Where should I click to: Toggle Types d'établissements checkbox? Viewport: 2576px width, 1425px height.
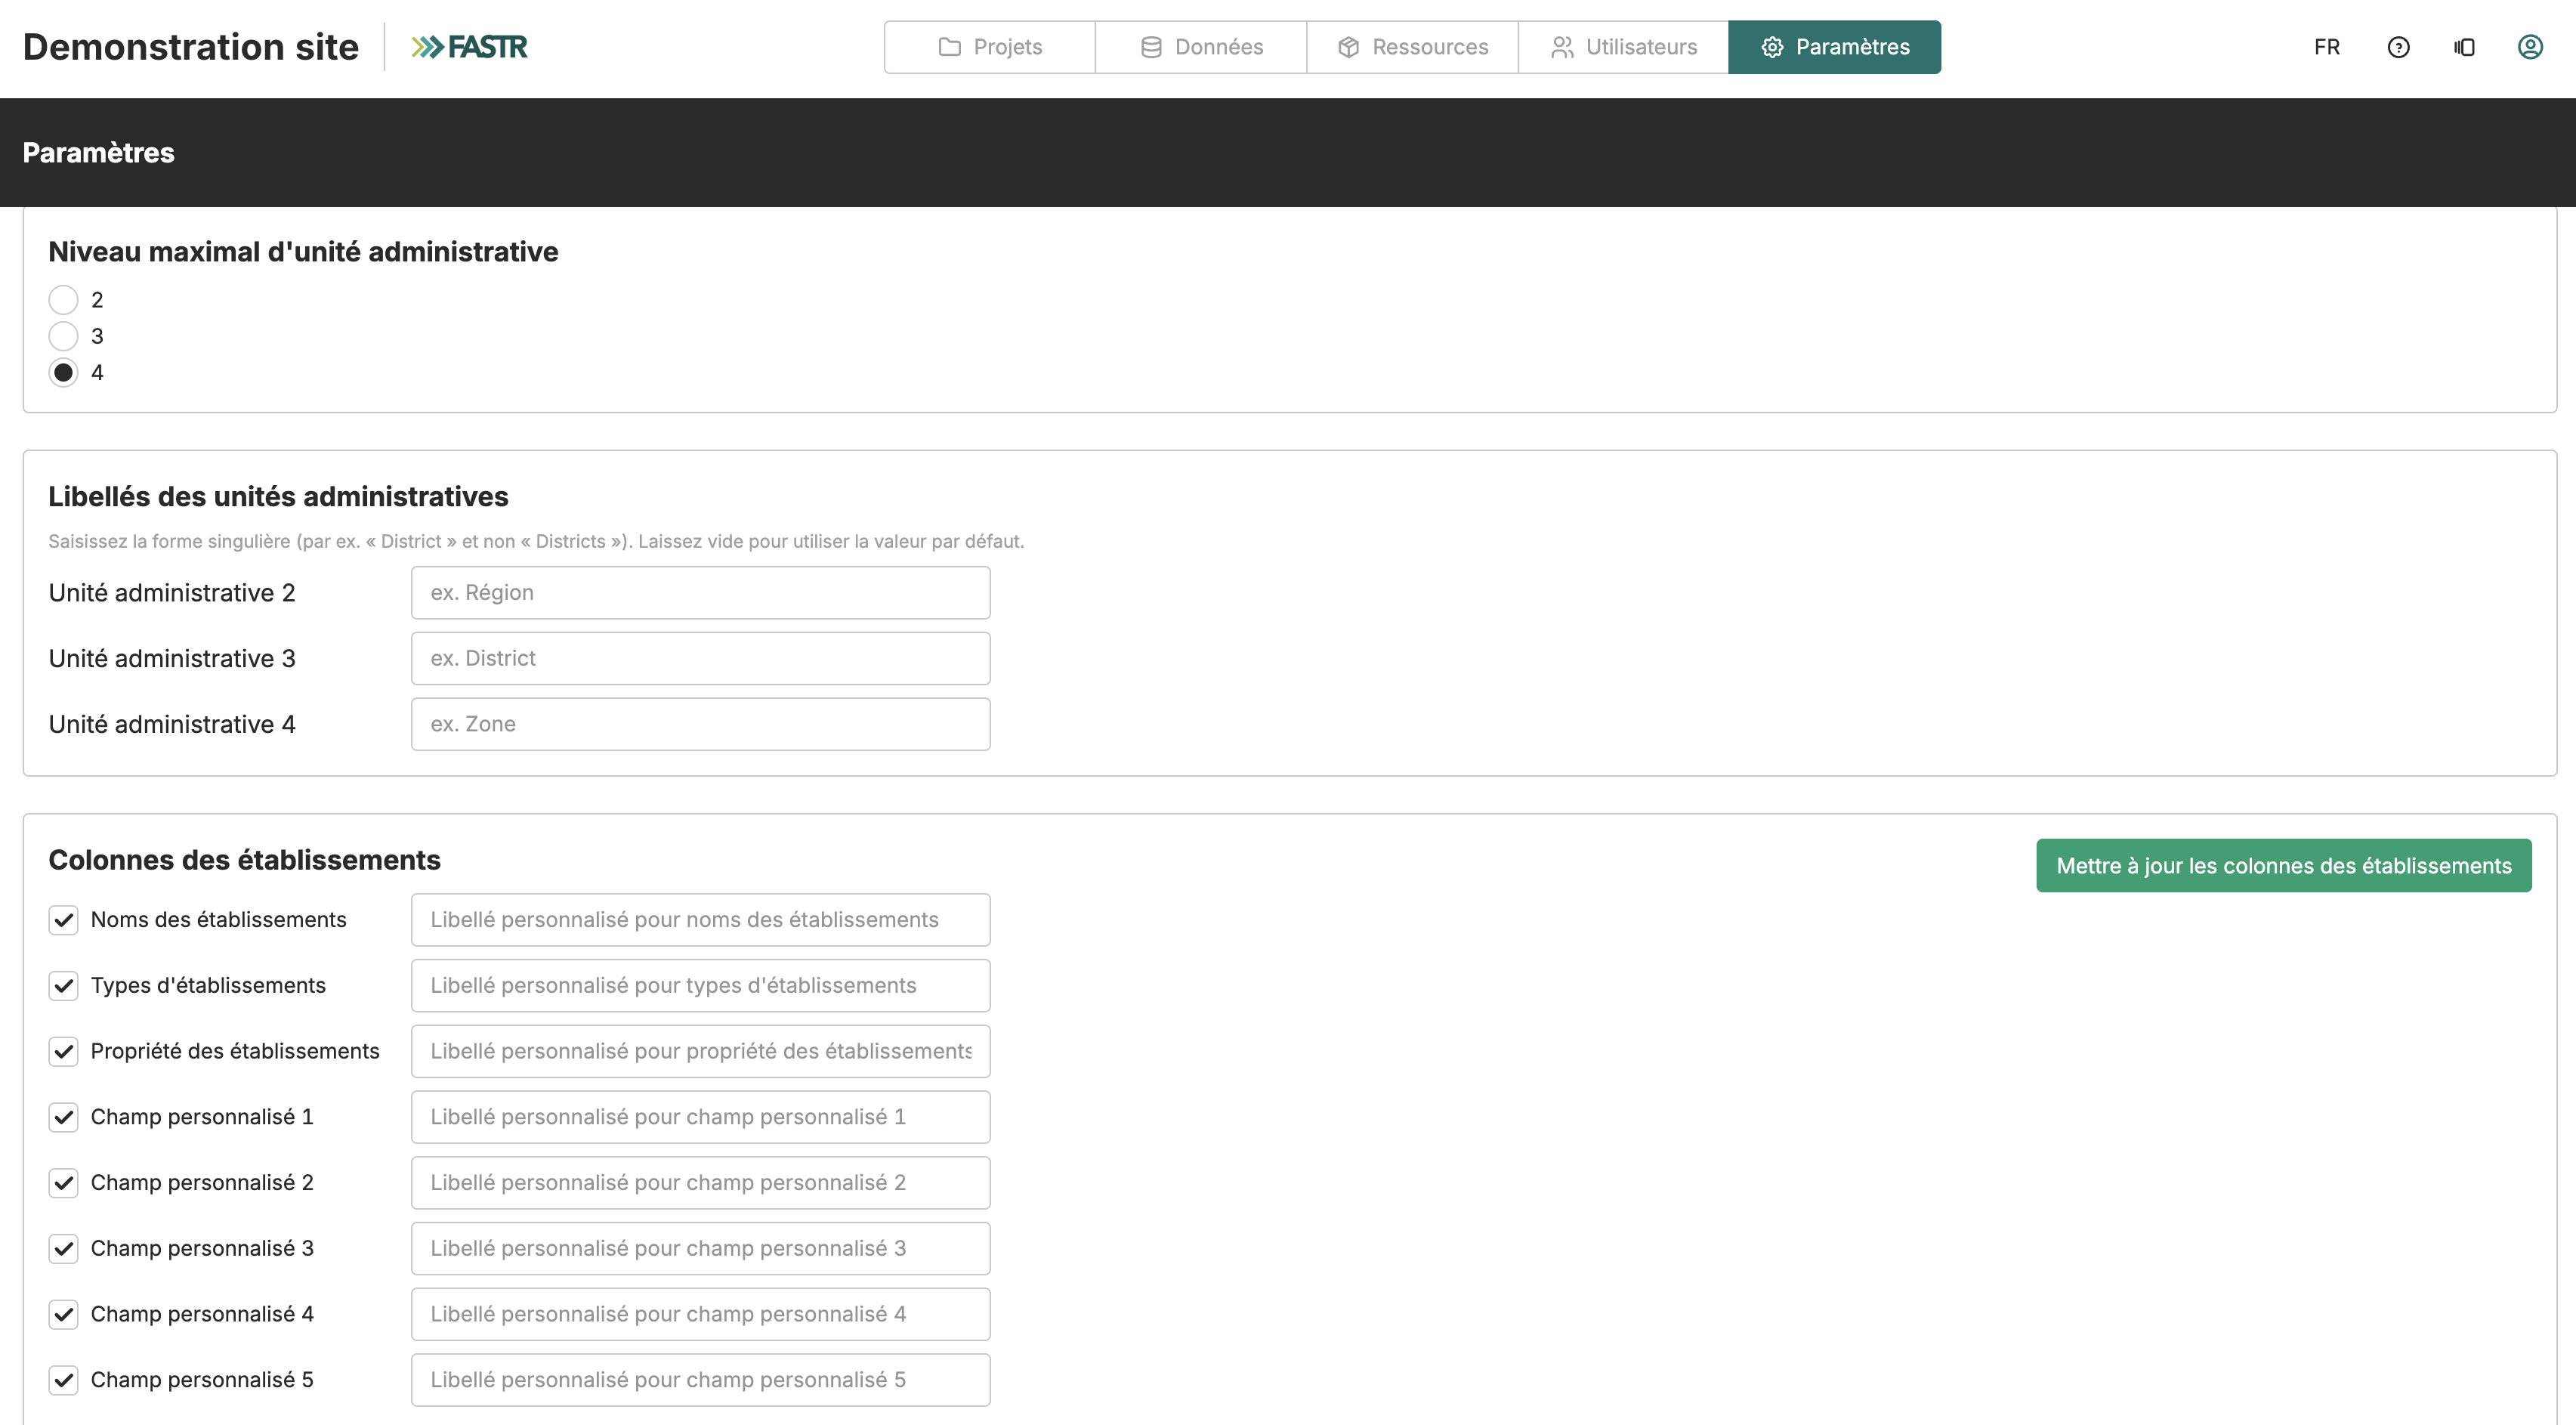click(x=63, y=986)
